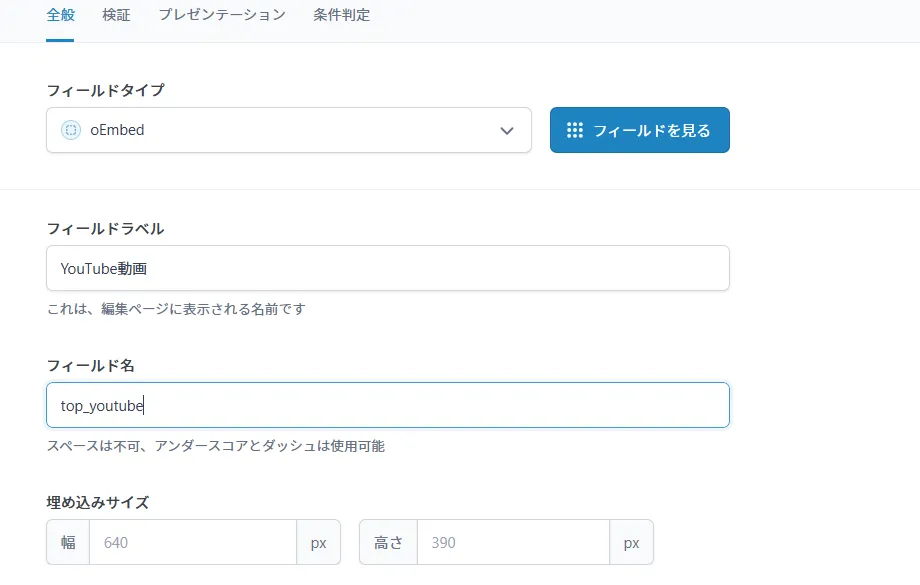The image size is (920, 585).
Task: Click the フィールド名 heading label
Action: (91, 366)
